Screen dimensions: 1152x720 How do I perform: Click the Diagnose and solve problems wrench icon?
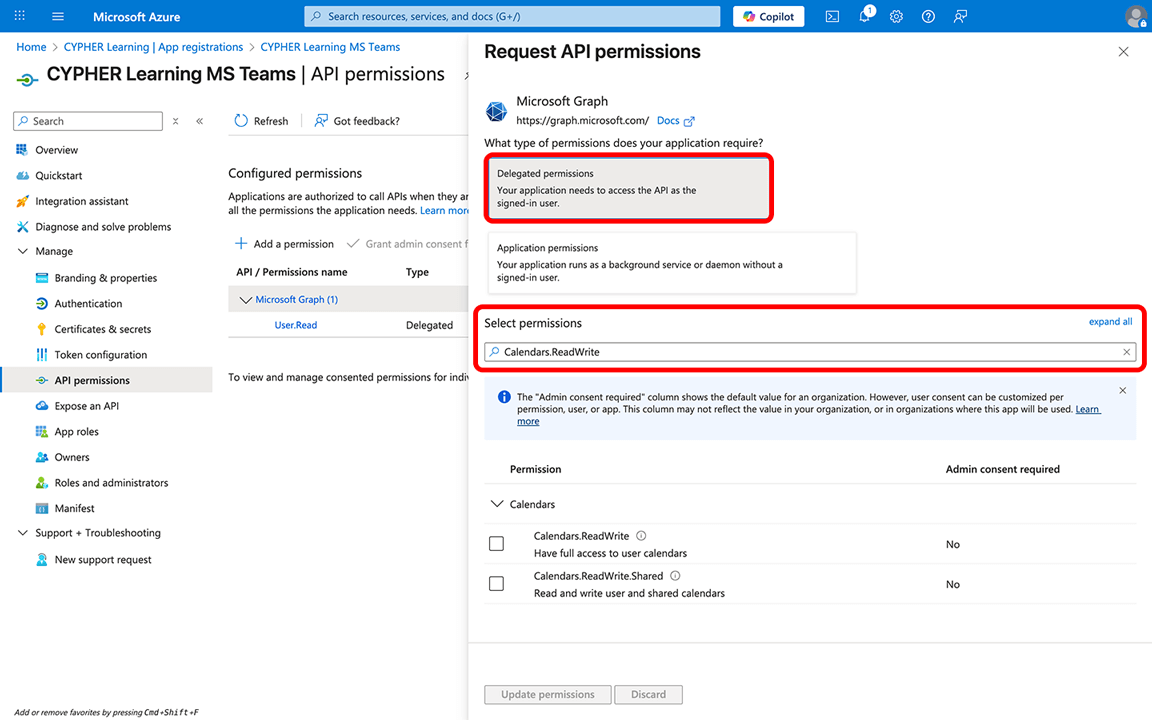point(22,227)
